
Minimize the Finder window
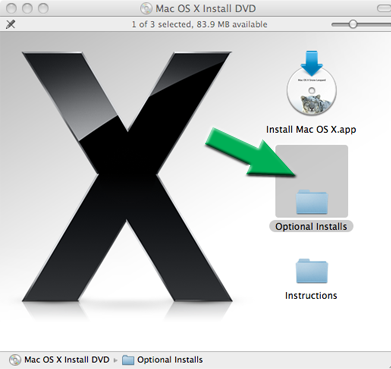click(27, 8)
